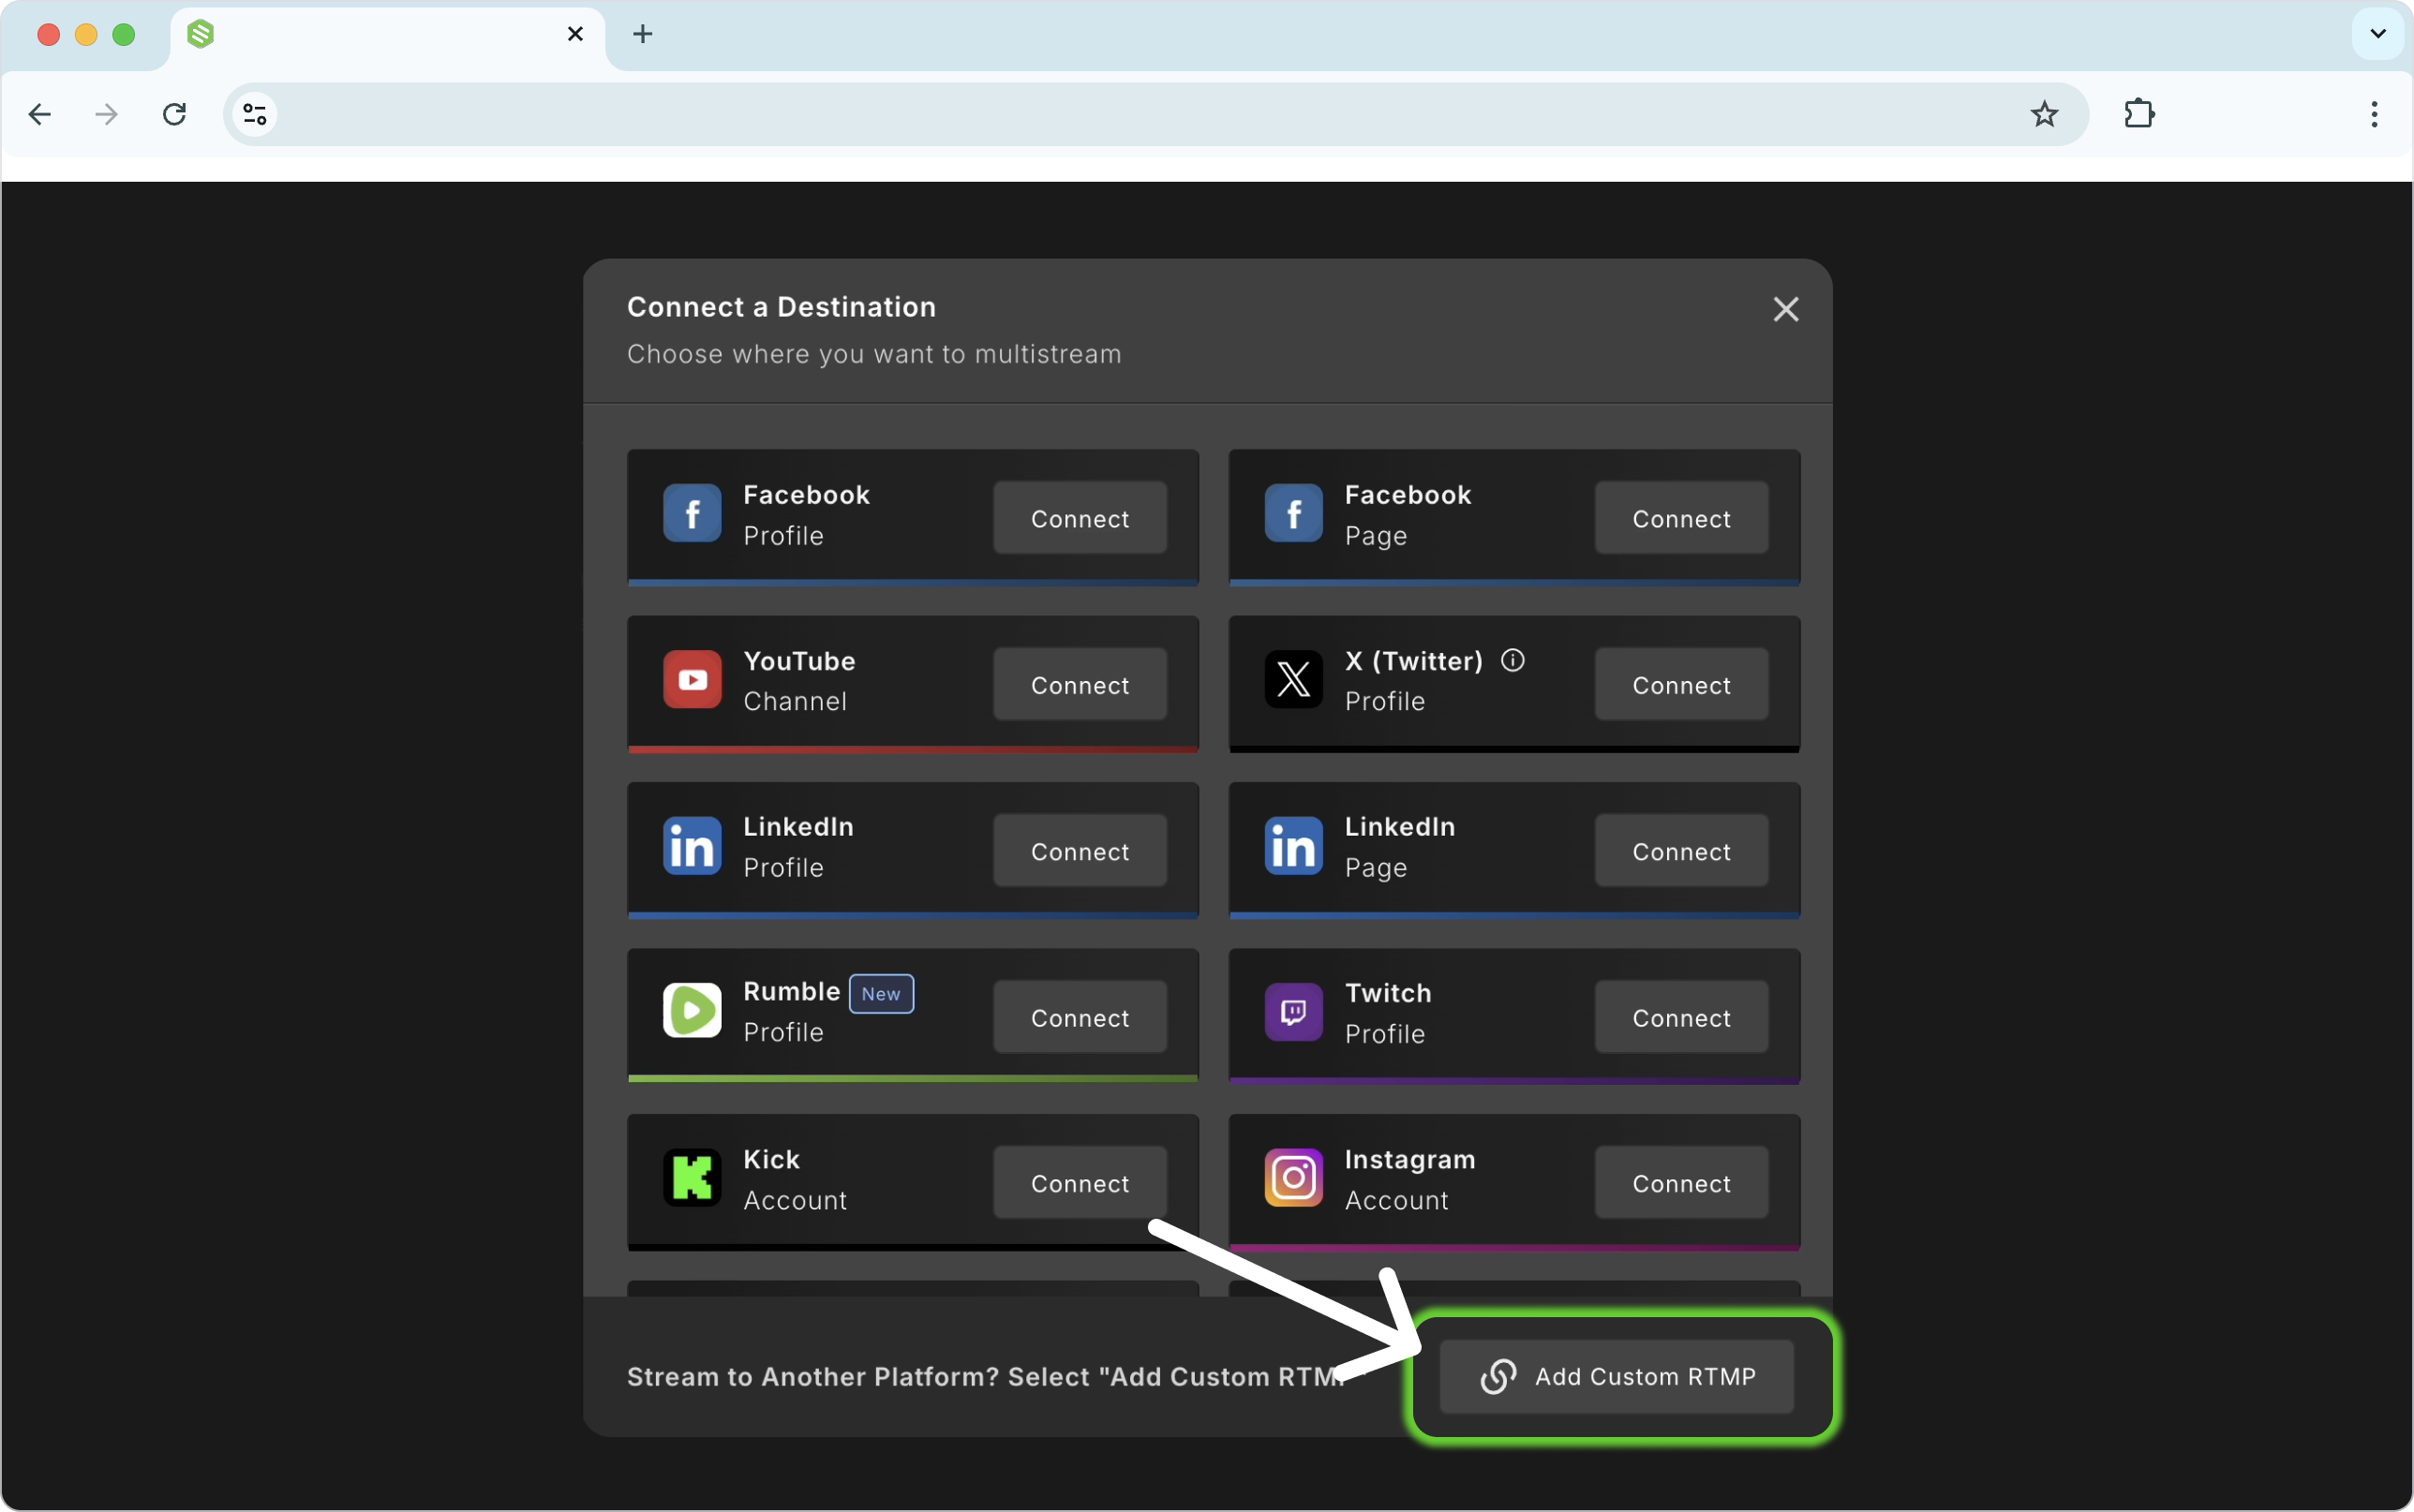Connect a LinkedIn Page destination
Screen dimensions: 2414x1512
pos(1681,850)
